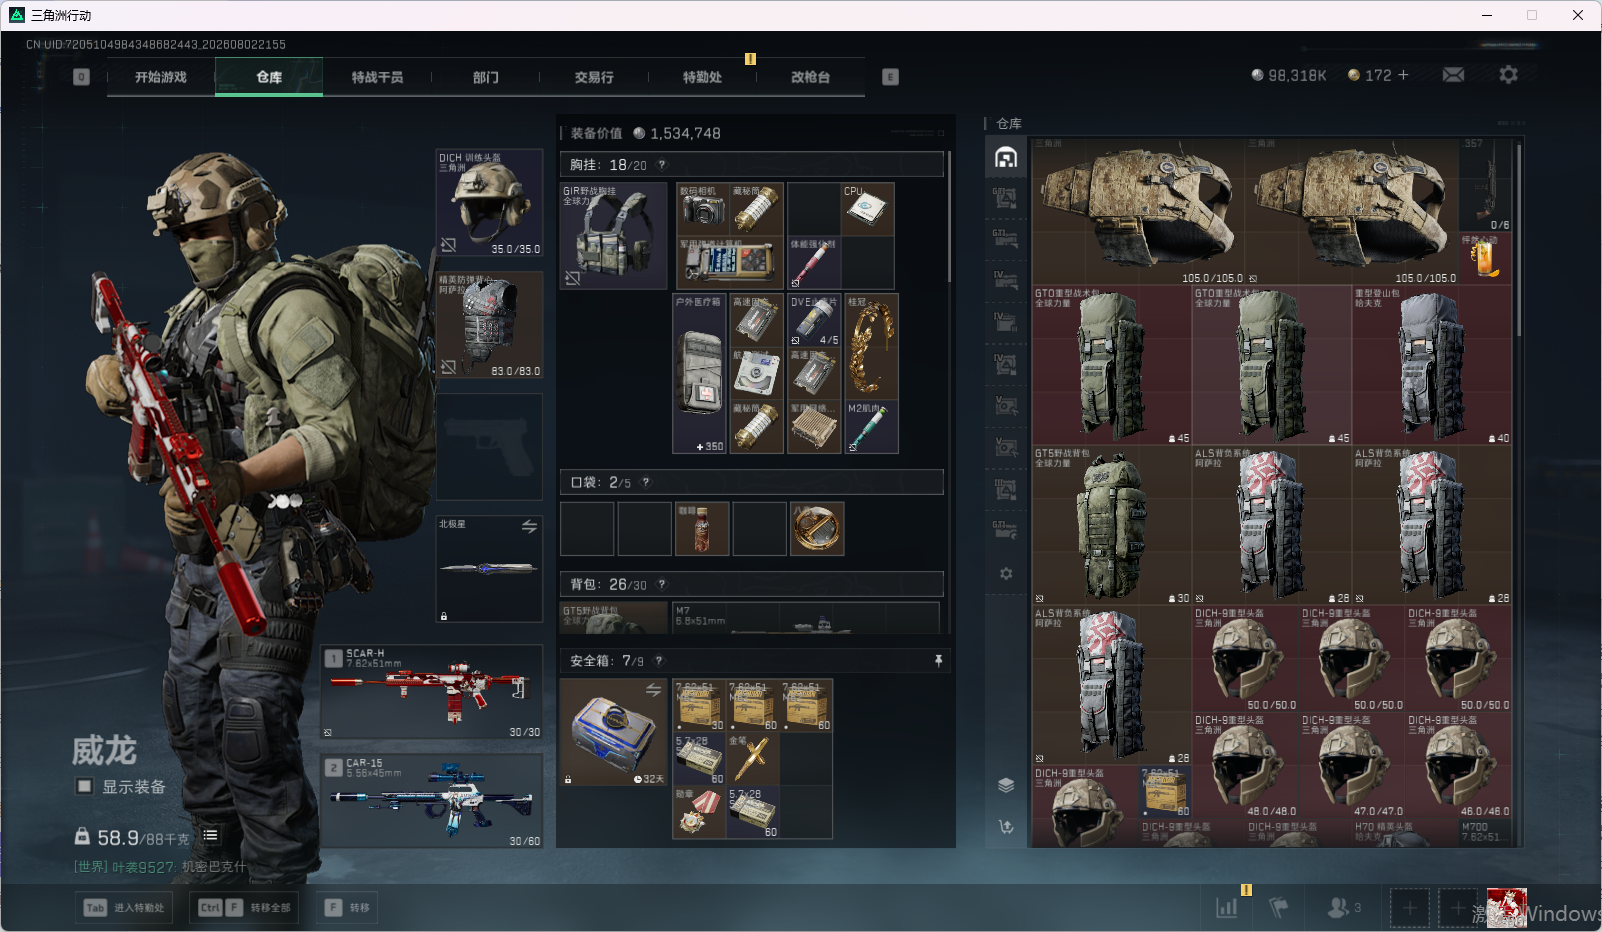This screenshot has width=1602, height=932.
Task: Click the warehouse storage vertical scrollbar
Action: [x=1518, y=240]
